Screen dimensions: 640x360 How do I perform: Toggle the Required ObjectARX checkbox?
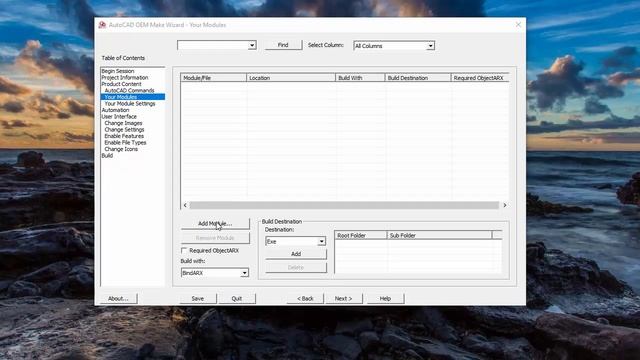point(184,250)
